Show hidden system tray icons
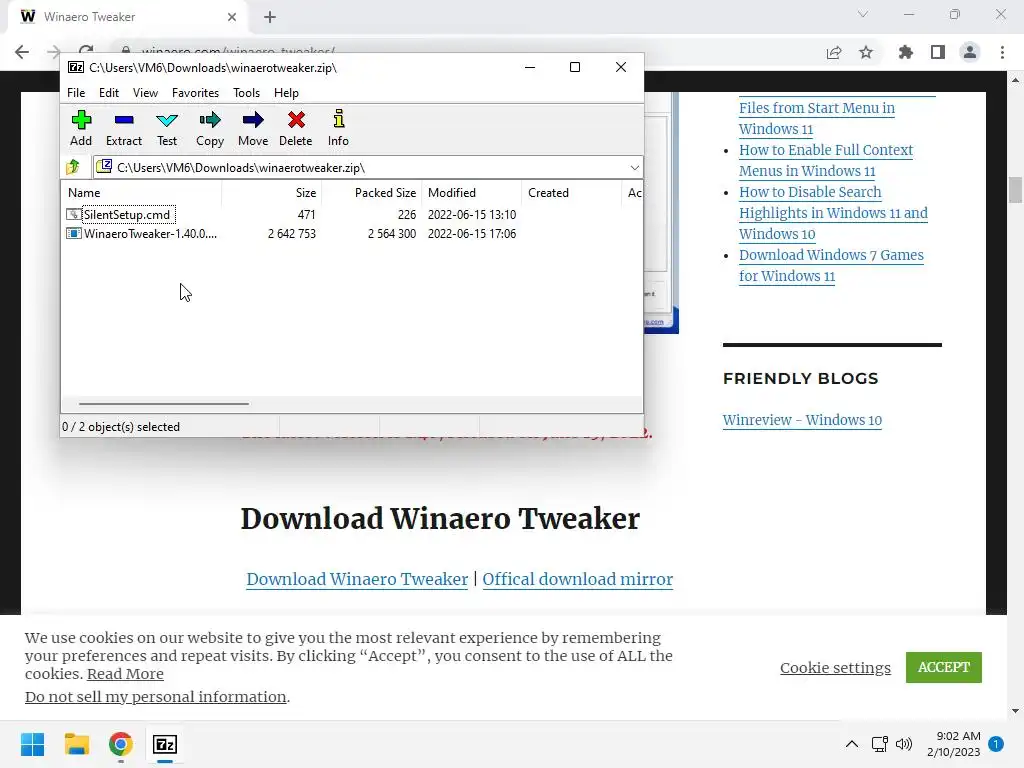The image size is (1024, 768). click(x=852, y=744)
